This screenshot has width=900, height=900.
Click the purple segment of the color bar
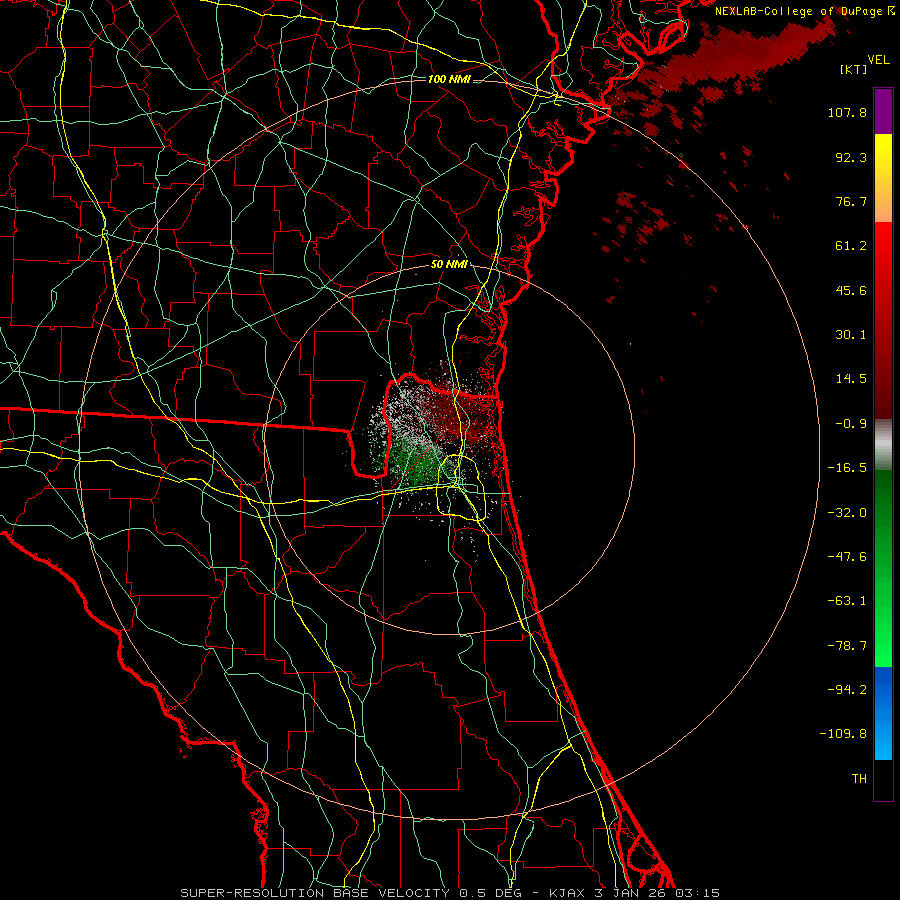click(883, 111)
